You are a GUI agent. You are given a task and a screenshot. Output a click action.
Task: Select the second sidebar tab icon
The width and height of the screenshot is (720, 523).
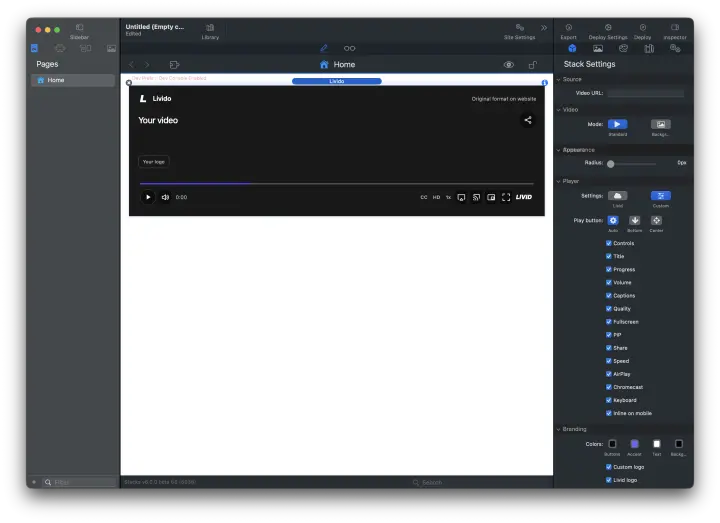pyautogui.click(x=60, y=48)
